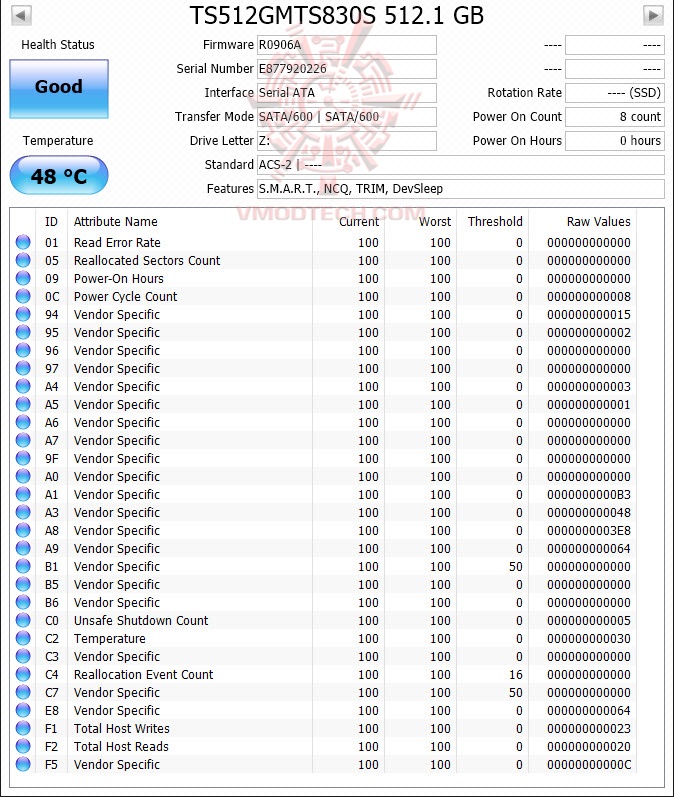Viewport: 674px width, 797px height.
Task: Click status orb for attribute A9
Action: click(23, 548)
